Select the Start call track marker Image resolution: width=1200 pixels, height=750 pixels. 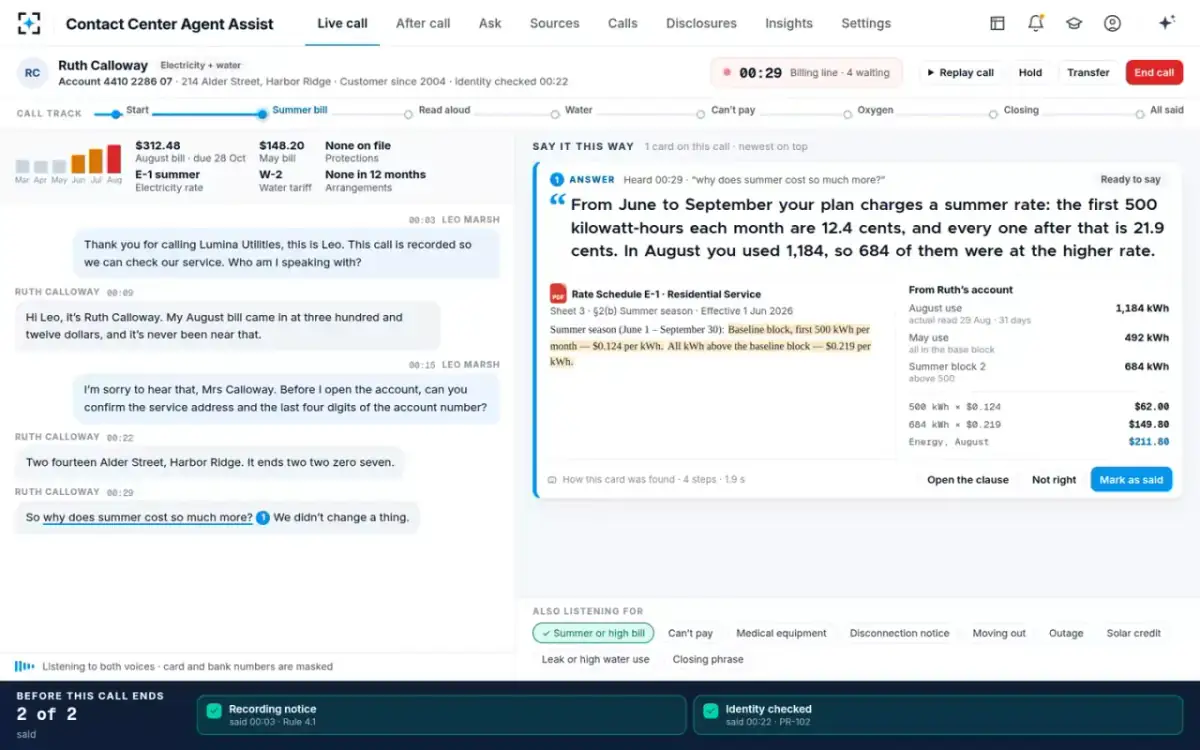(x=116, y=113)
